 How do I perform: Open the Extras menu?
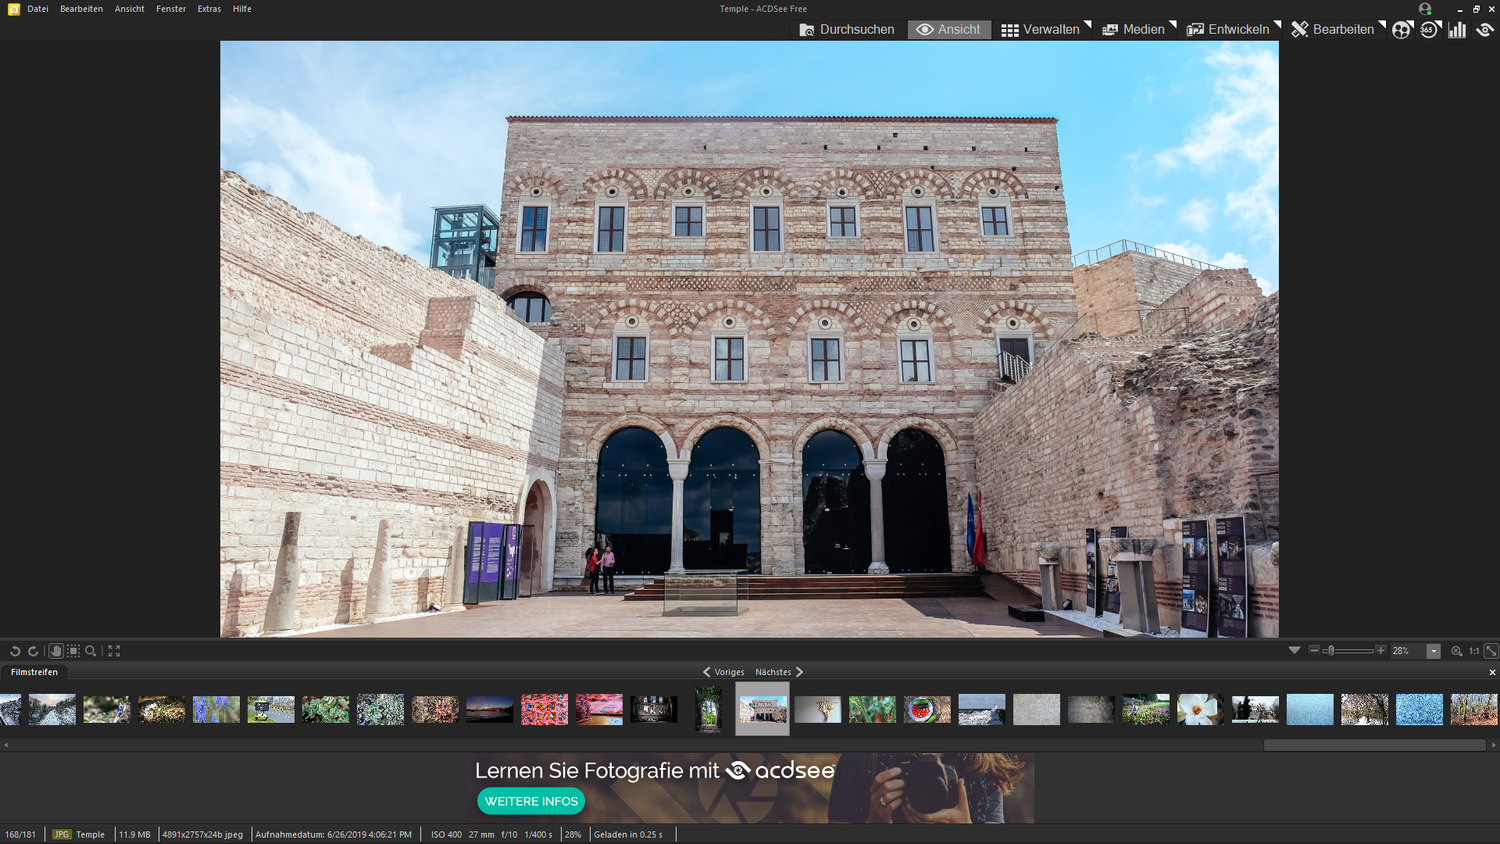(x=208, y=8)
